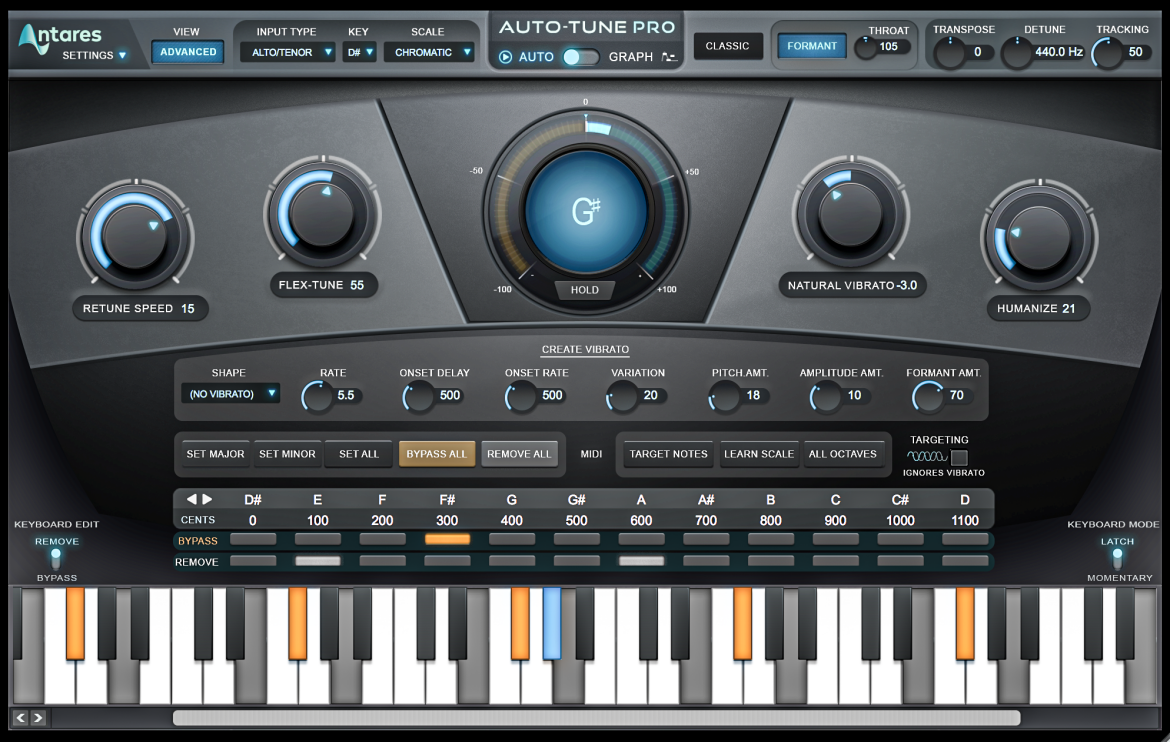The height and width of the screenshot is (742, 1170).
Task: Click the Learn Scale button
Action: [759, 454]
